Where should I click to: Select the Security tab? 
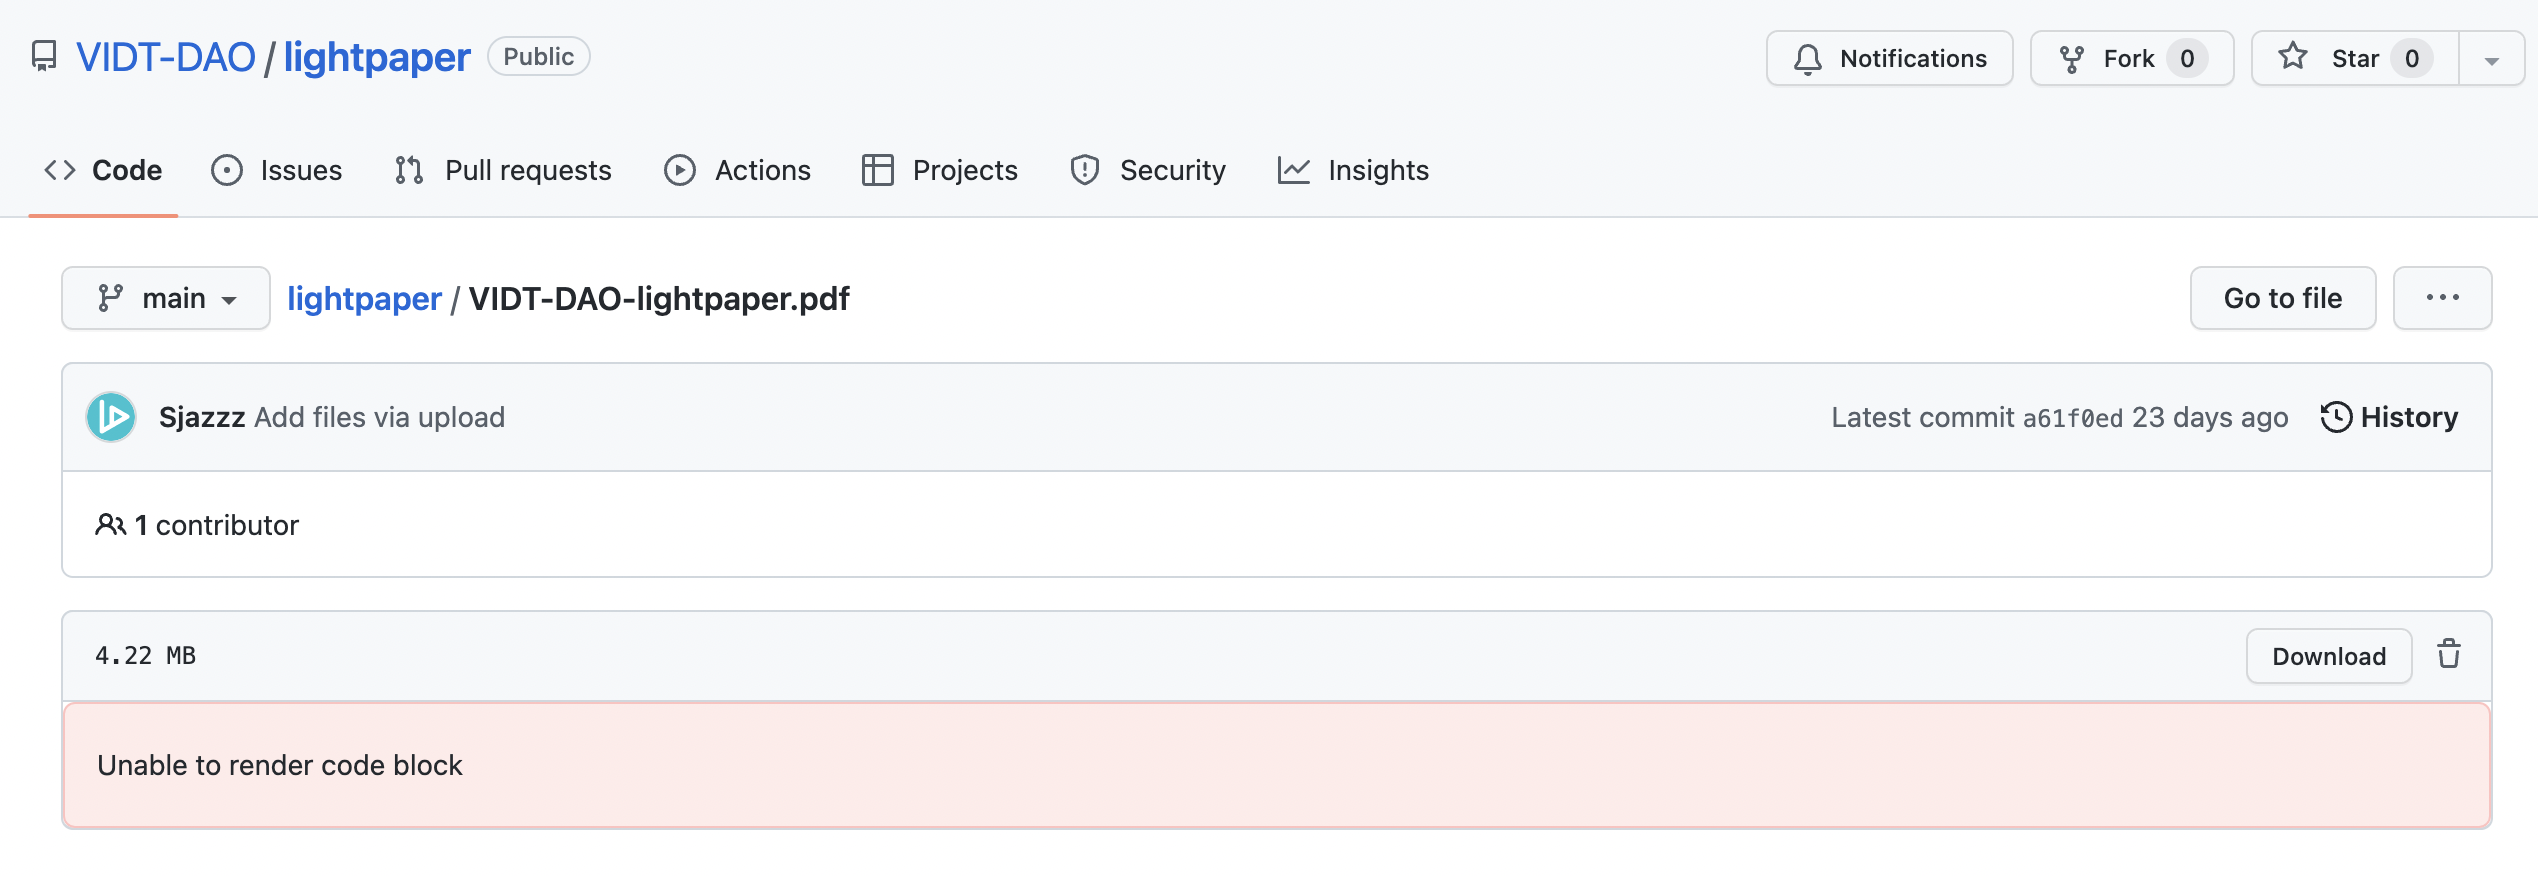click(1148, 171)
